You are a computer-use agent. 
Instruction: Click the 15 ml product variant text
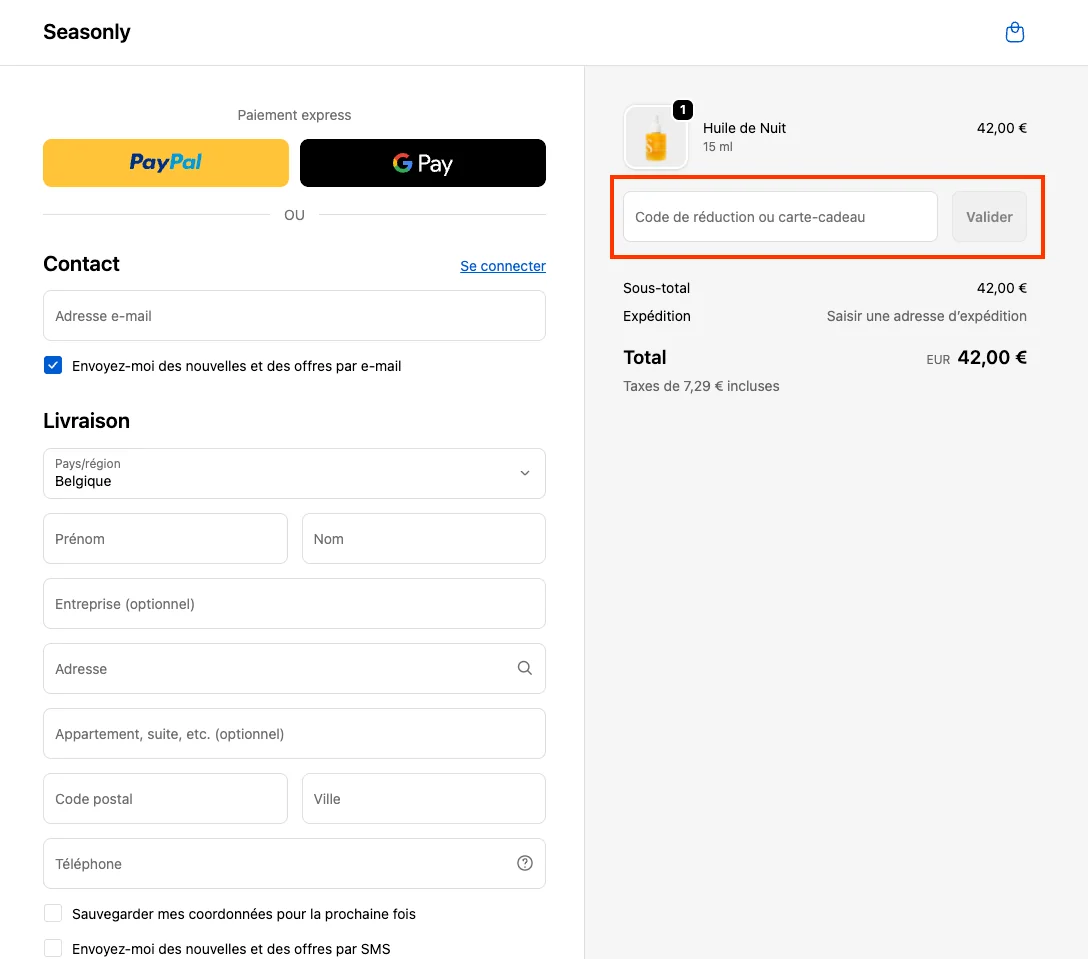[x=717, y=146]
